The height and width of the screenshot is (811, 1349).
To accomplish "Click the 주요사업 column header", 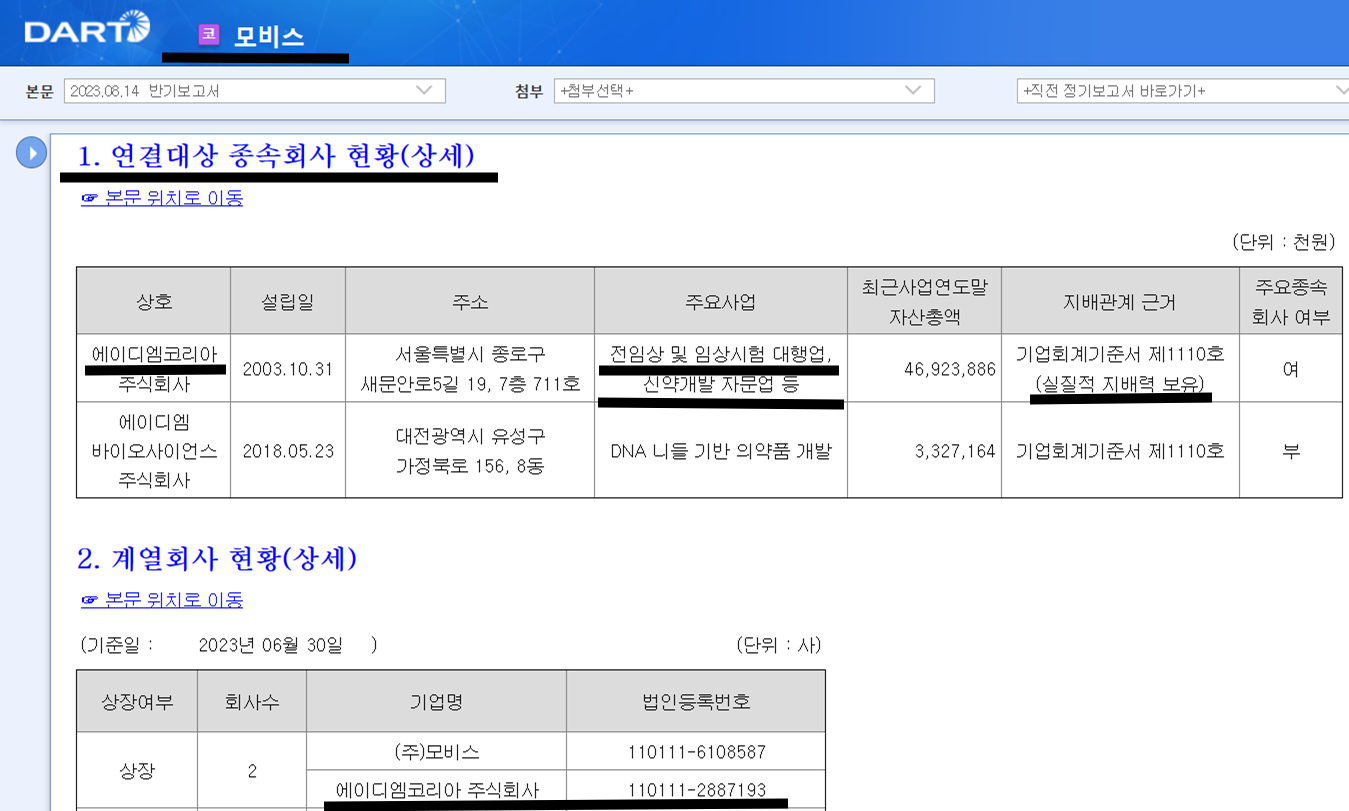I will 720,301.
